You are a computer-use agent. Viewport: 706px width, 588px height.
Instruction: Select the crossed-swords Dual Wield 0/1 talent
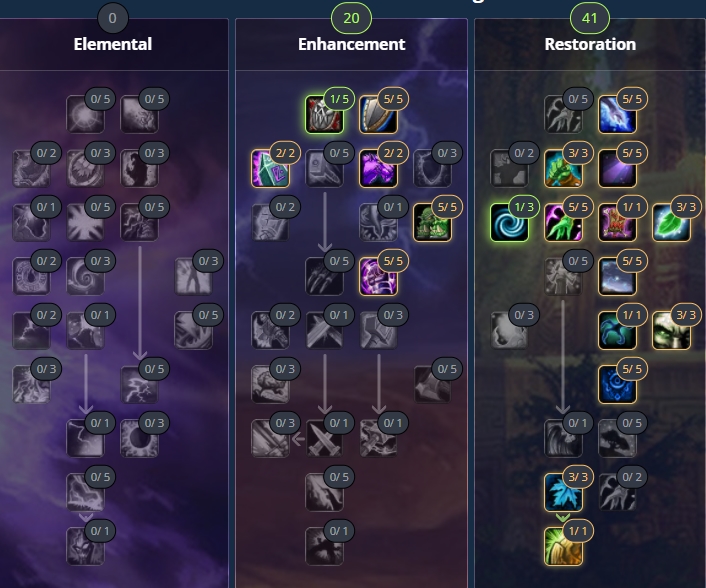(x=324, y=439)
